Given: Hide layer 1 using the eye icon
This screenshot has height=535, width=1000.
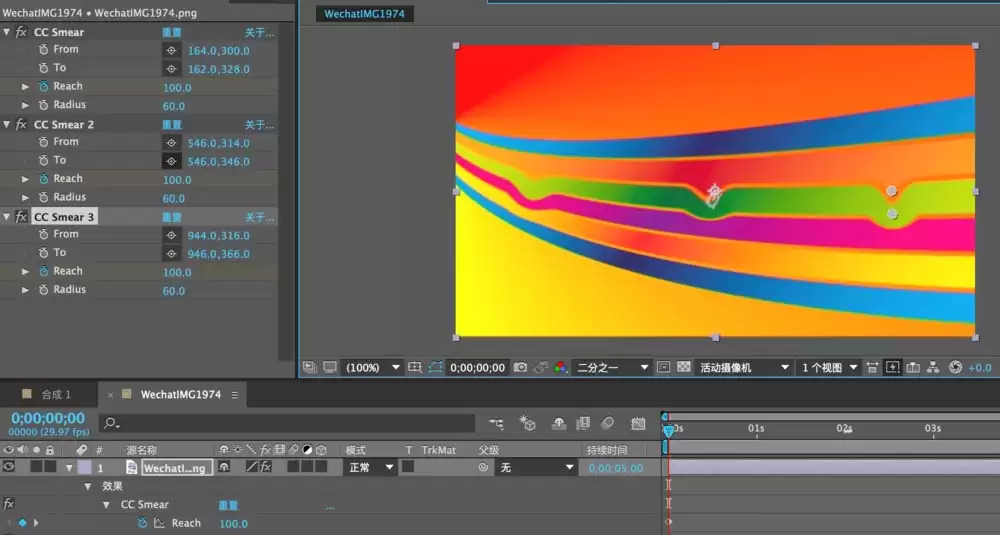Looking at the screenshot, I should 8,467.
